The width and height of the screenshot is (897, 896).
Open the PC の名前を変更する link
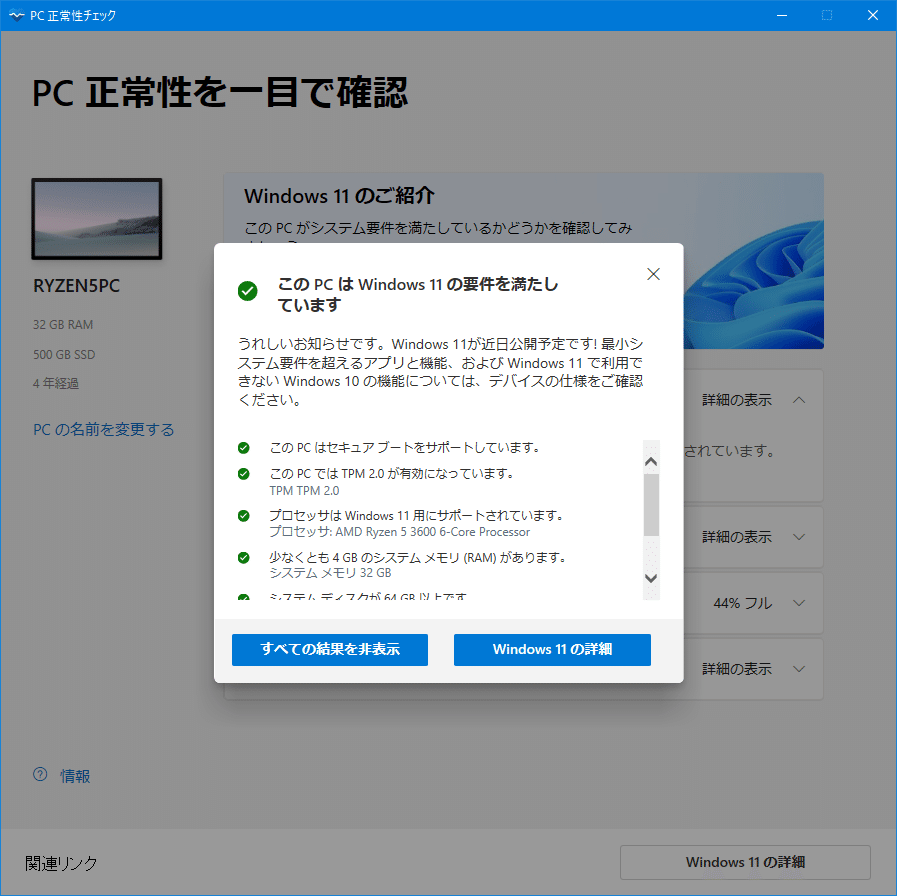(x=104, y=430)
